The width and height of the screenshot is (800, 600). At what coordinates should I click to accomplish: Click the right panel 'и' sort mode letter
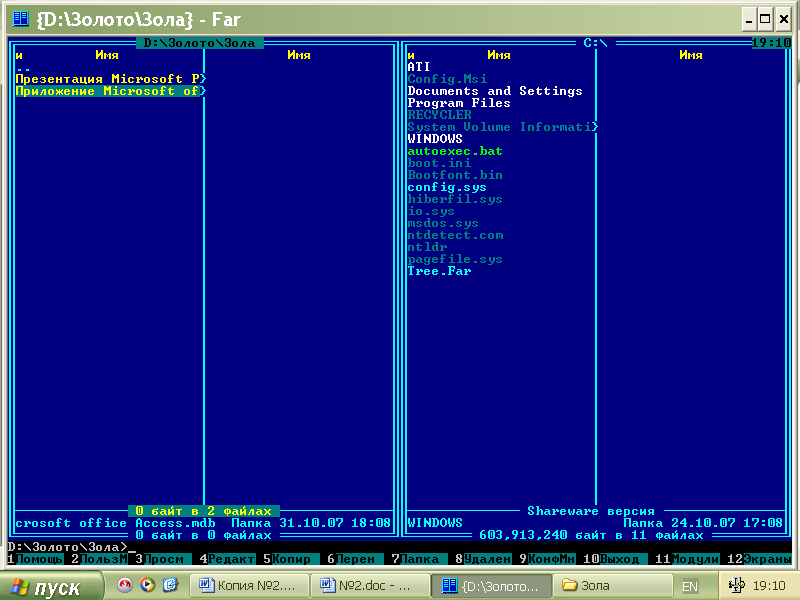411,55
